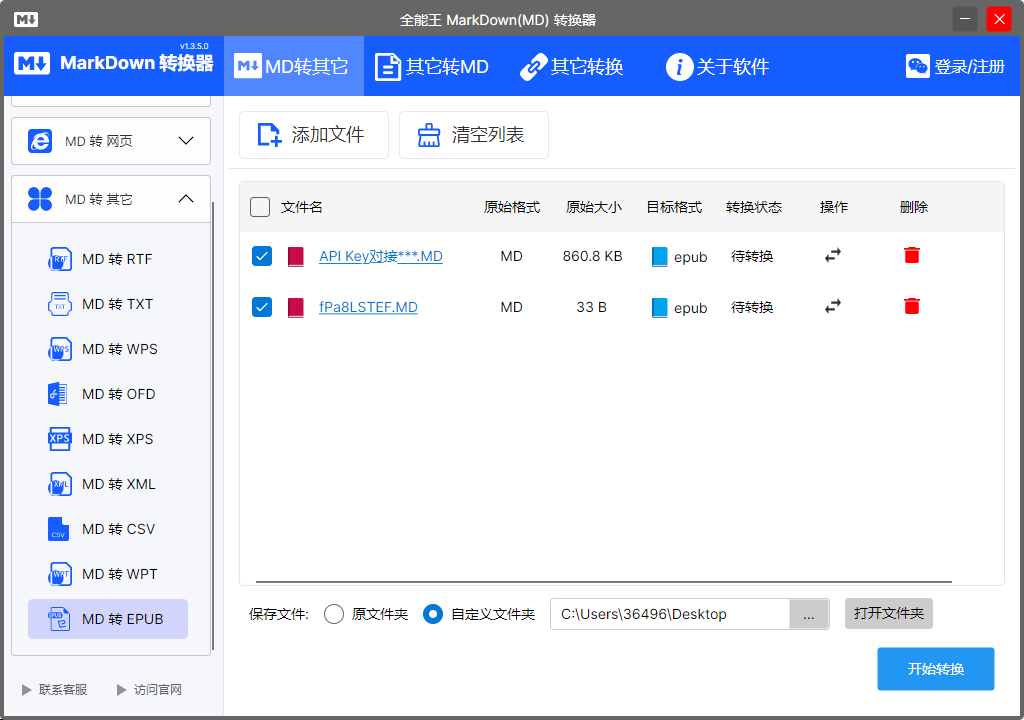
Task: Open 关于软件 tab
Action: 717,66
